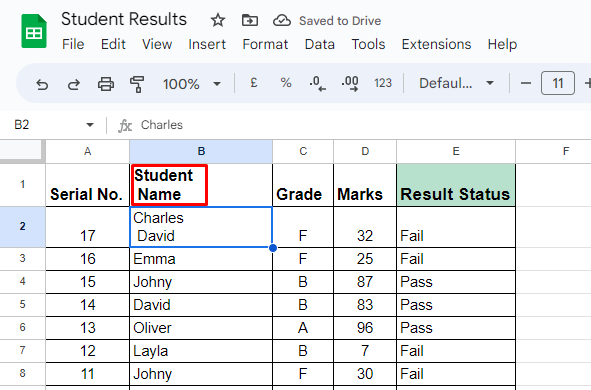Apply percent format button
The image size is (591, 390).
[286, 83]
